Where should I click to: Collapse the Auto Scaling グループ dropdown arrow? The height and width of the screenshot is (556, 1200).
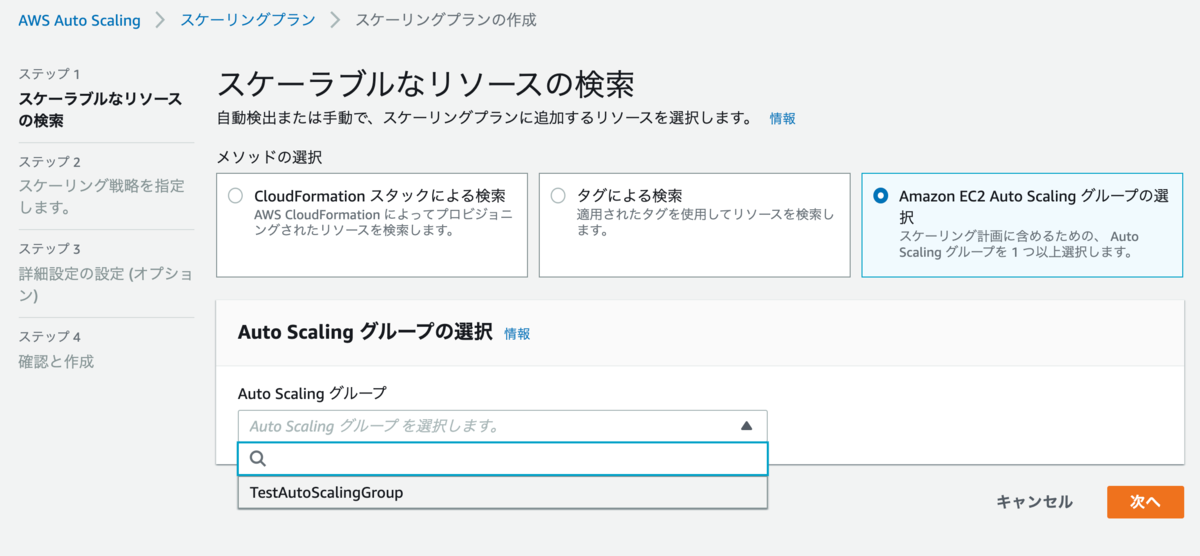pyautogui.click(x=746, y=426)
